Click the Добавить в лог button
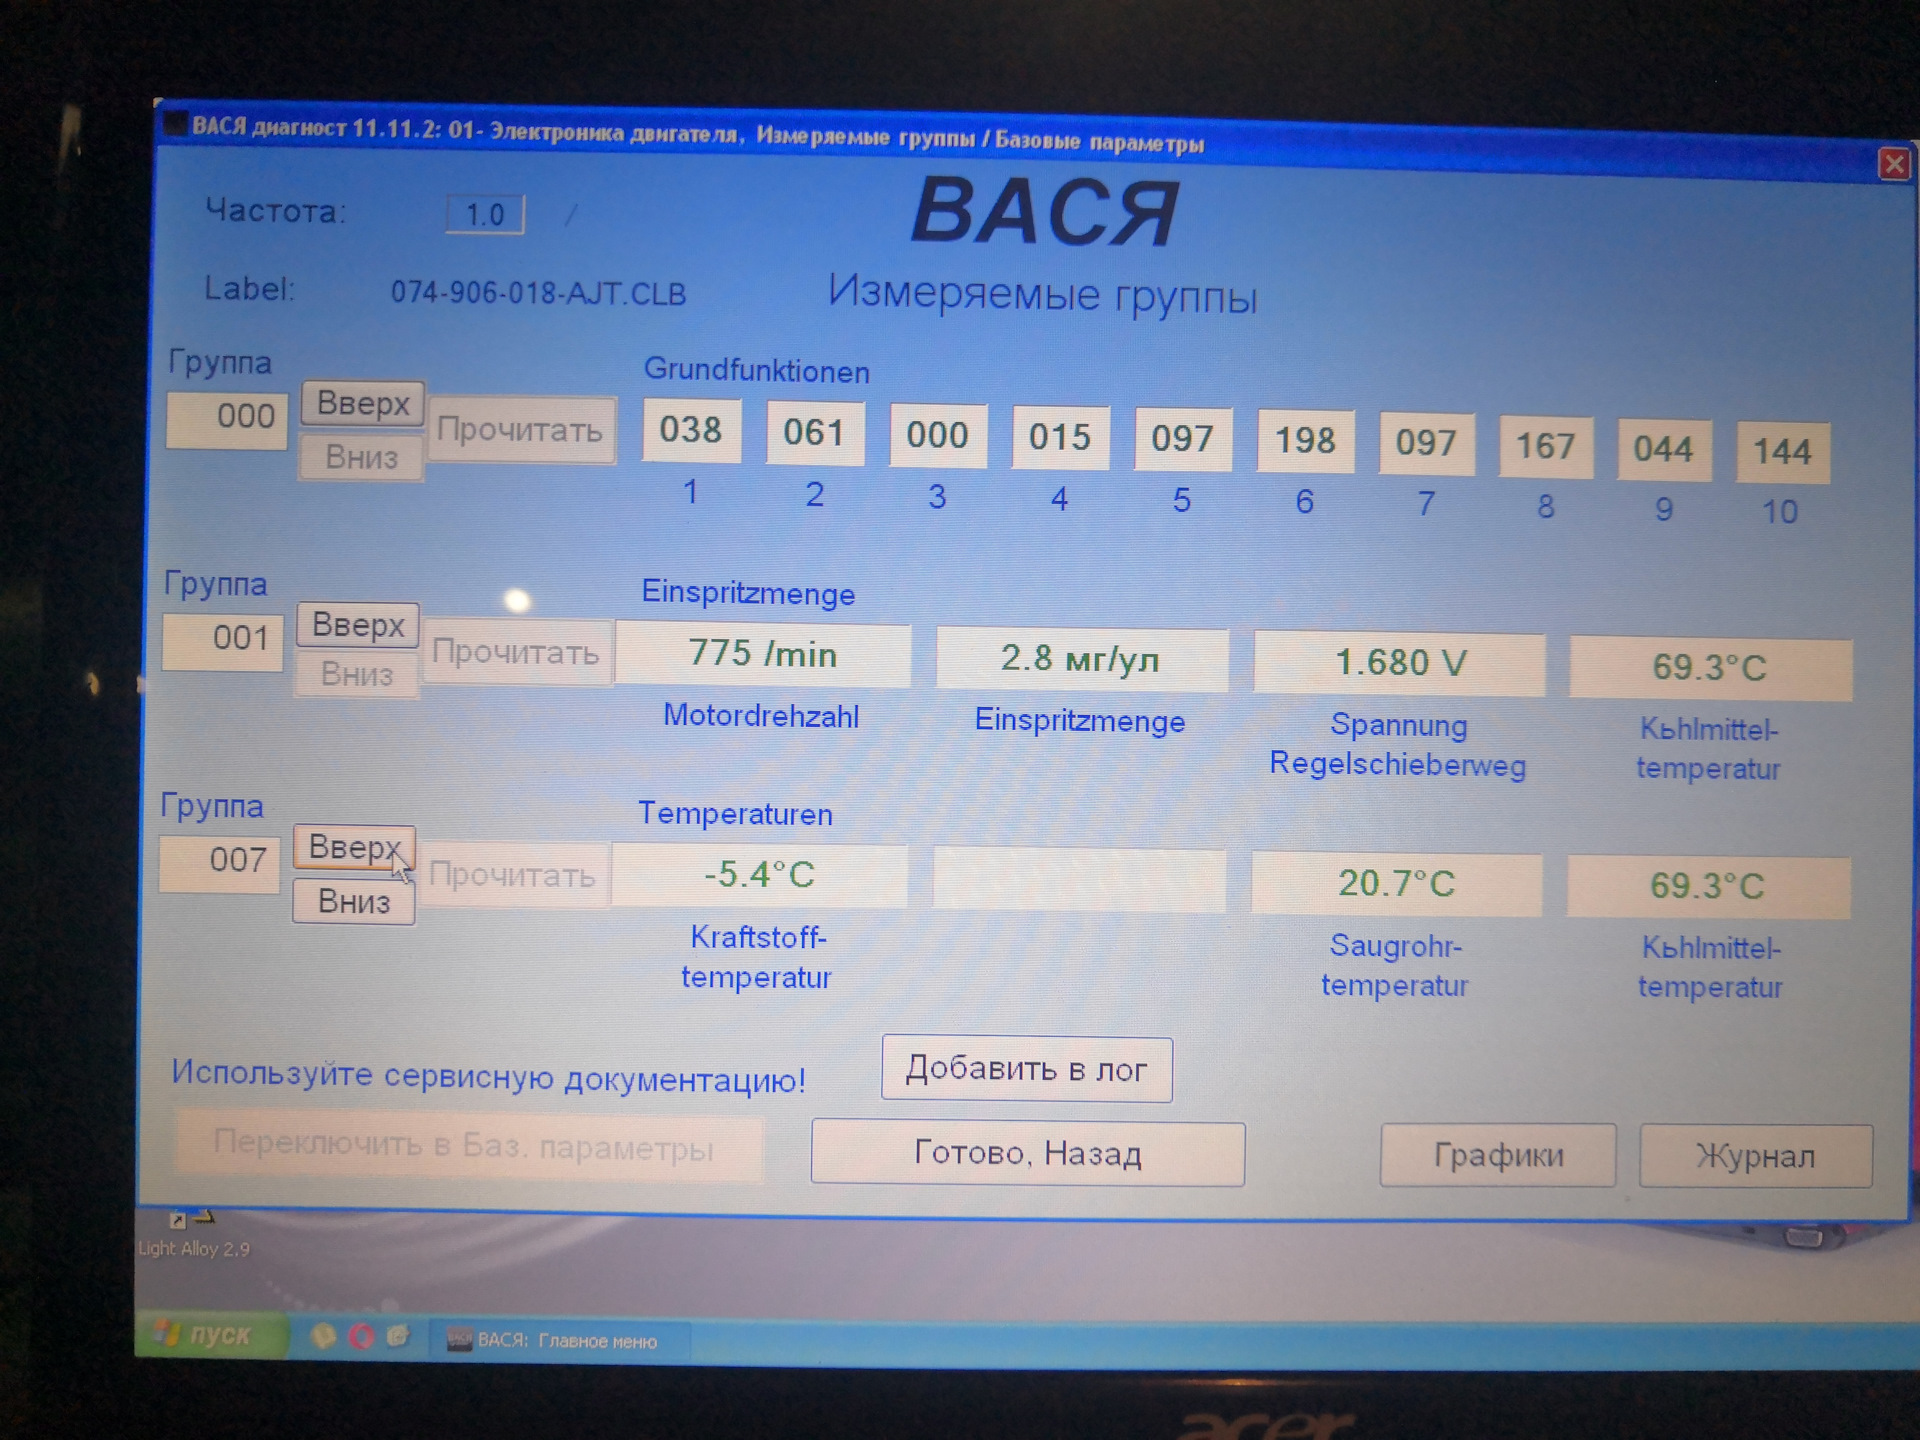 click(1026, 1070)
